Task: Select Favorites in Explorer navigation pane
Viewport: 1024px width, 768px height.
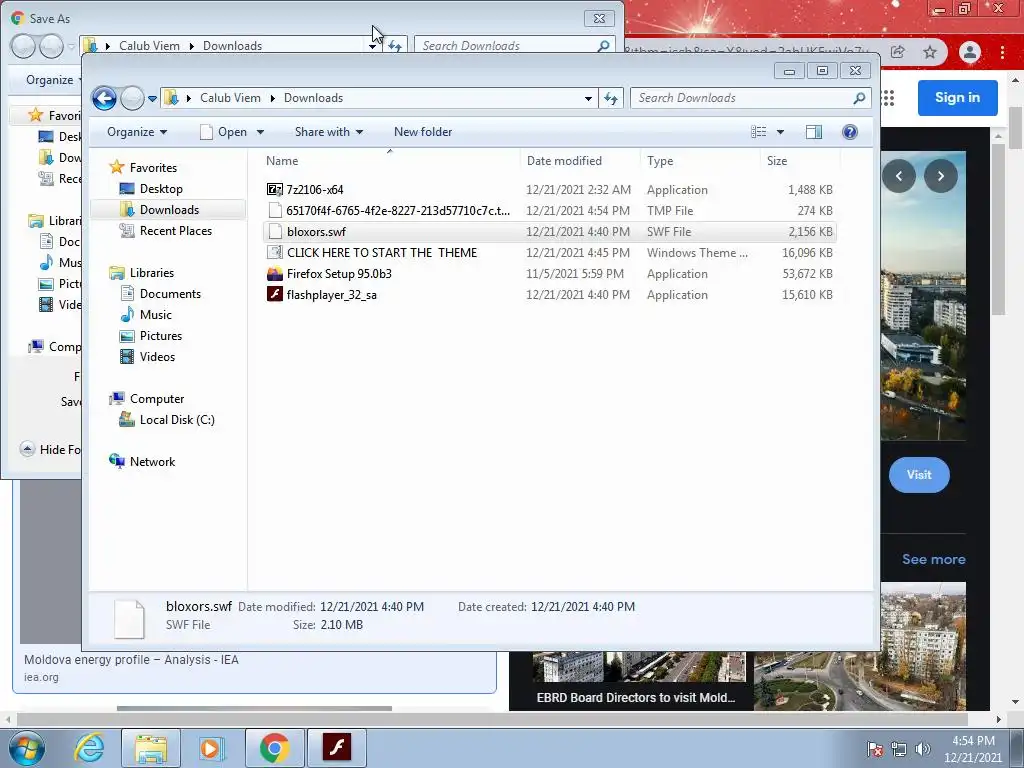Action: click(153, 168)
